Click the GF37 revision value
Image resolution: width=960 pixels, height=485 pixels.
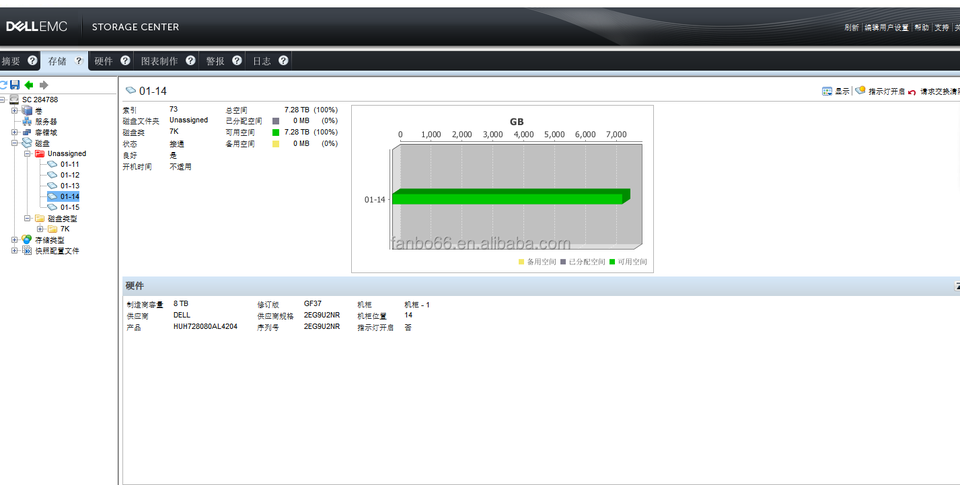click(312, 303)
